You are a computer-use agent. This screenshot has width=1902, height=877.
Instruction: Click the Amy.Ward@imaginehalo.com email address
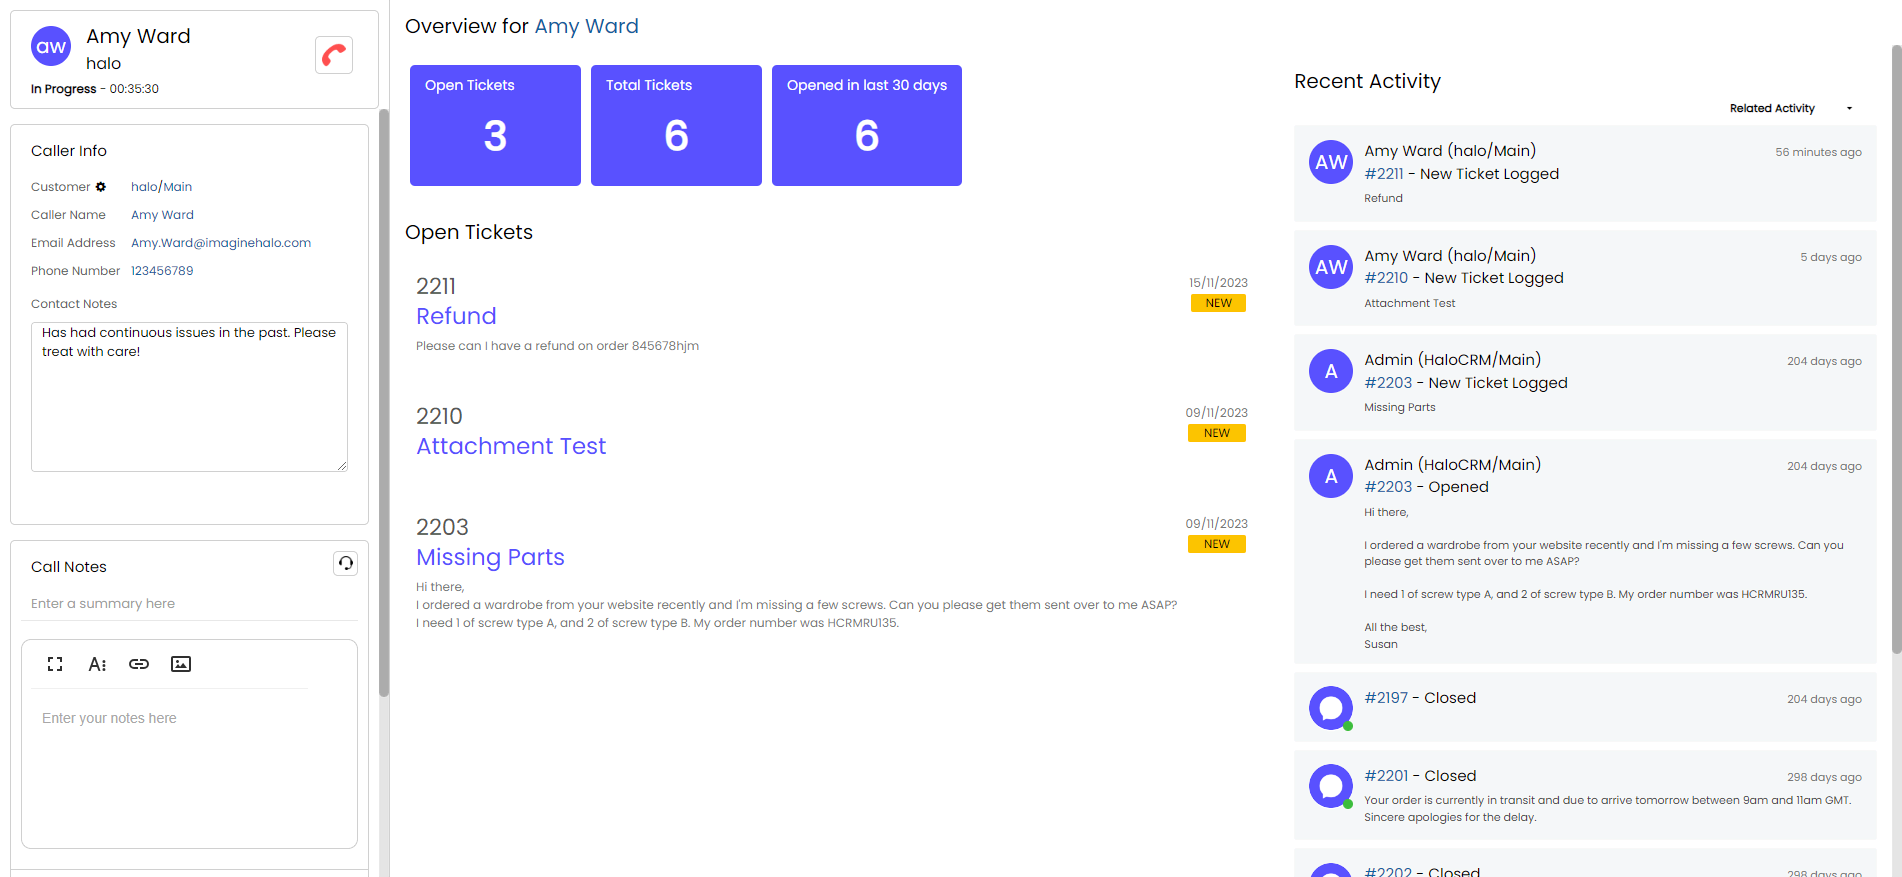(x=221, y=243)
